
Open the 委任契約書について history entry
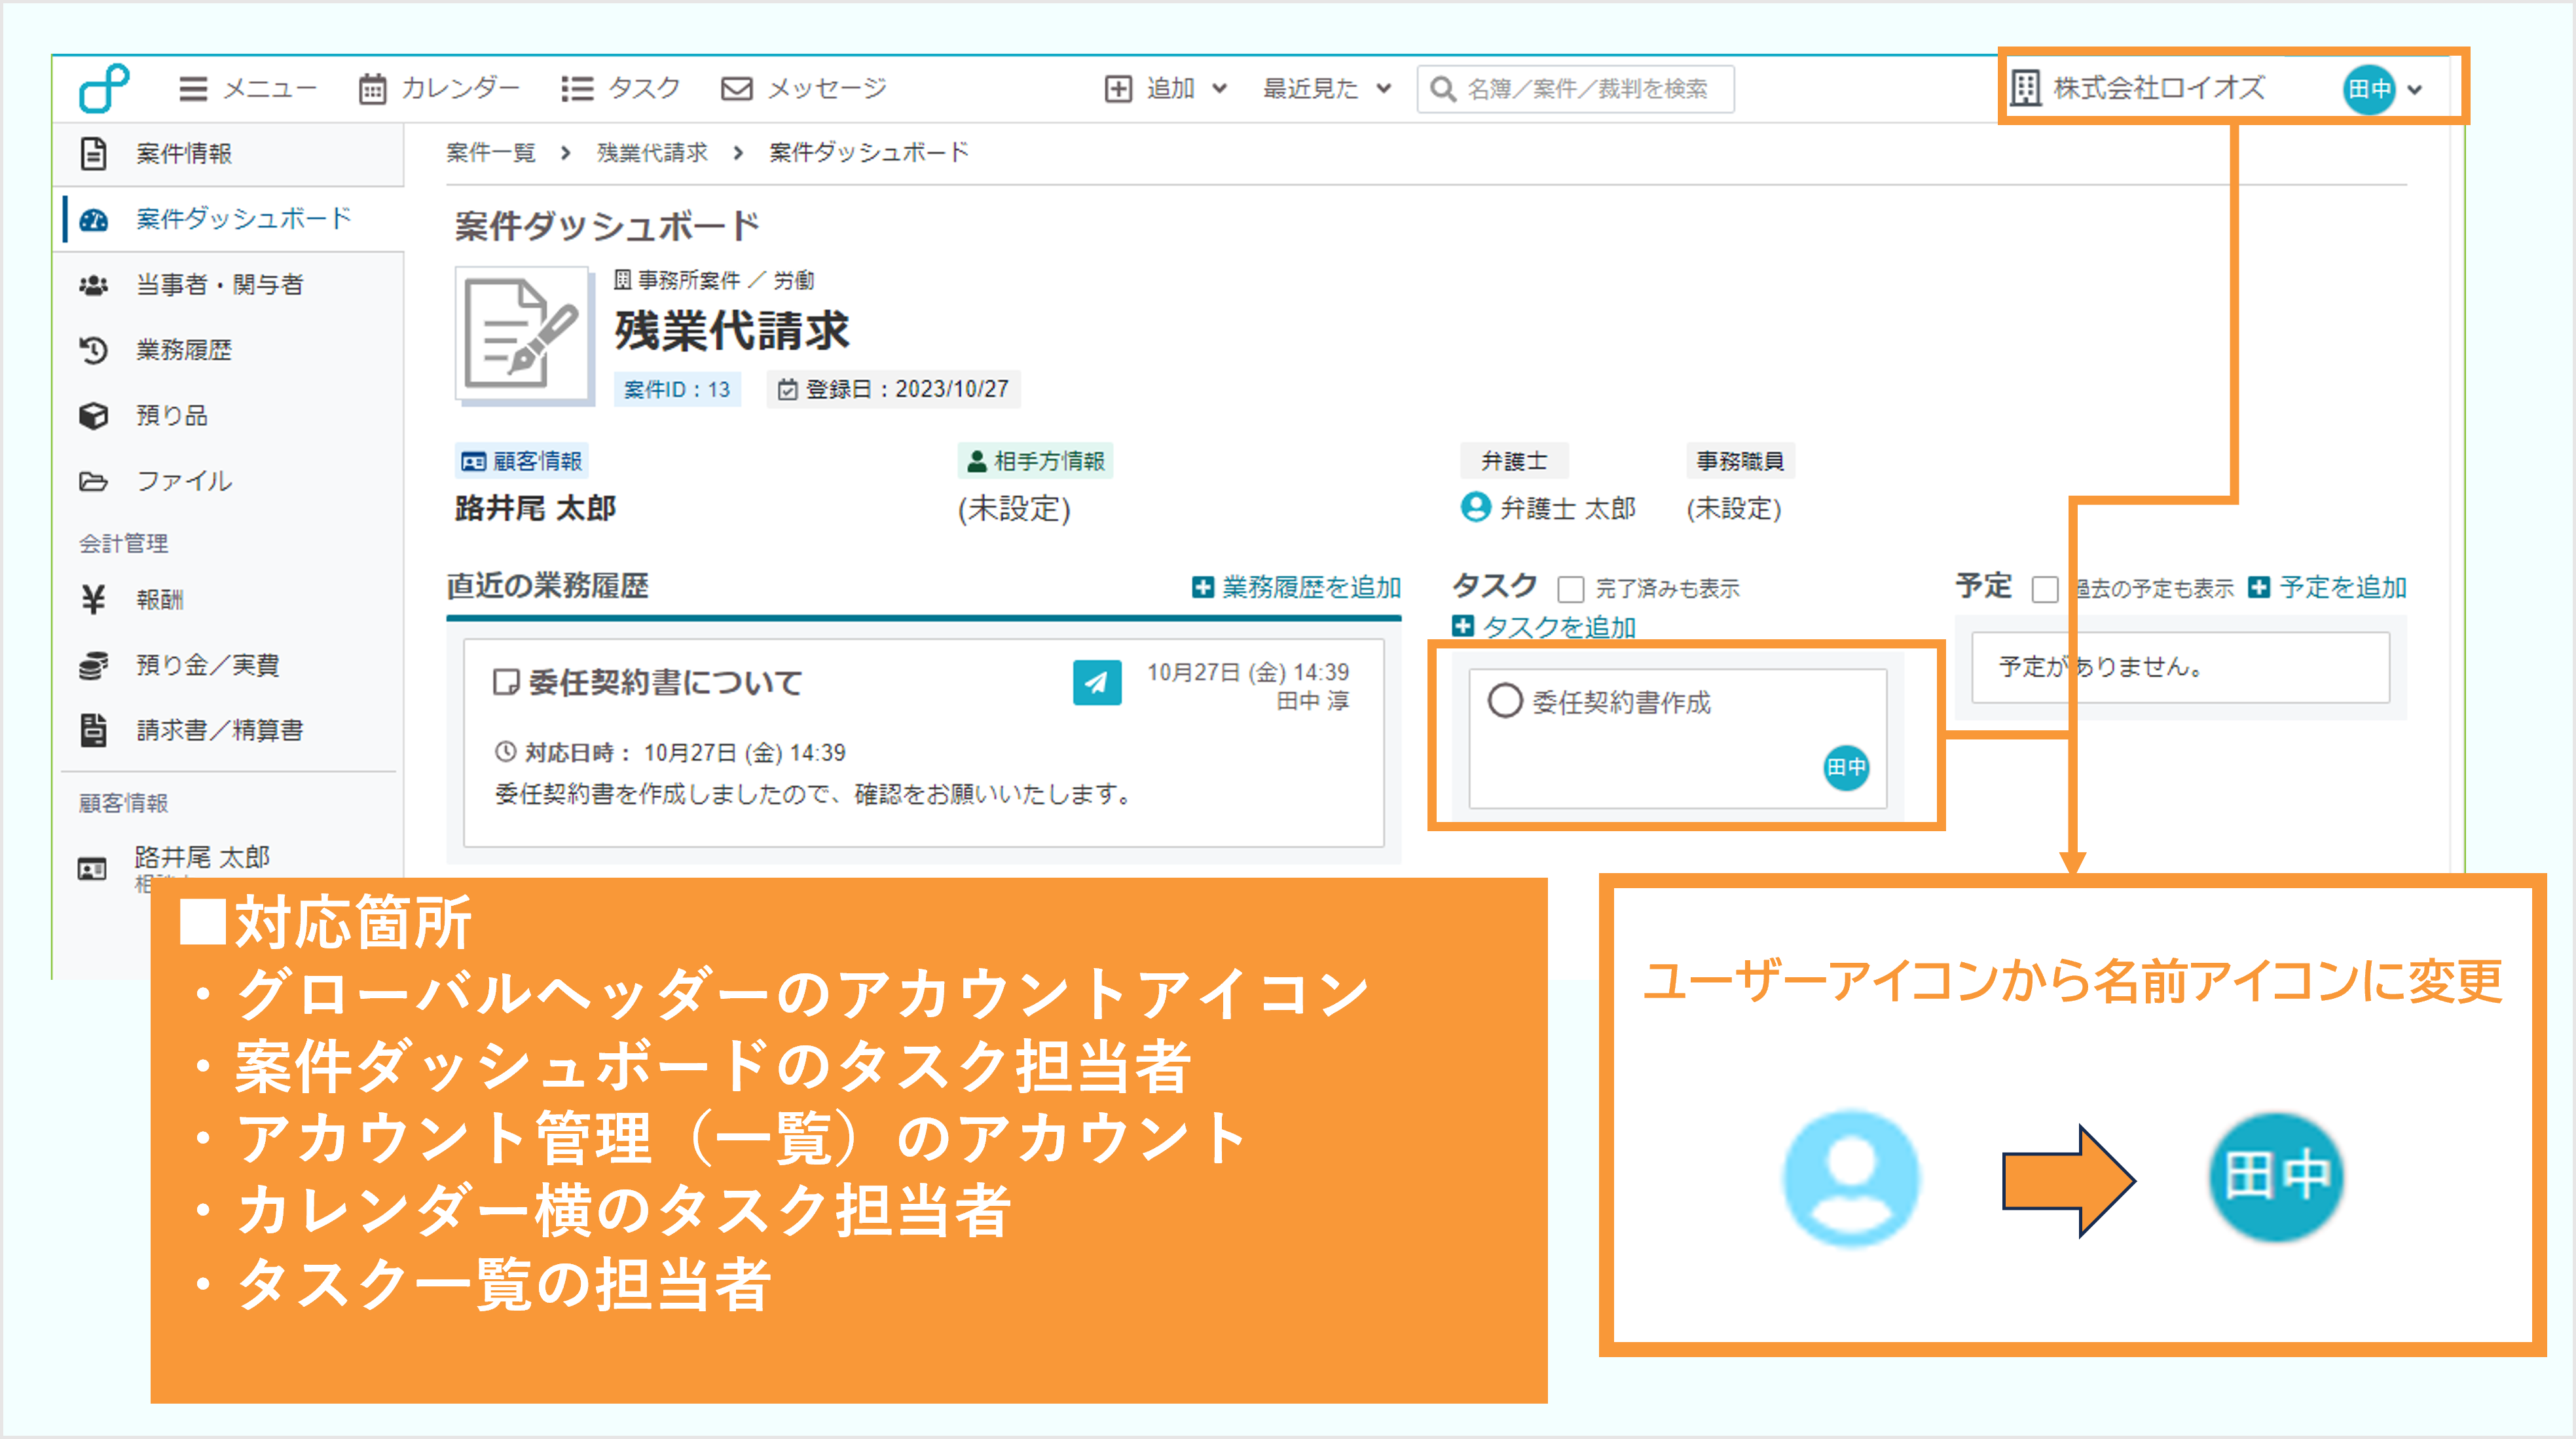tap(665, 684)
